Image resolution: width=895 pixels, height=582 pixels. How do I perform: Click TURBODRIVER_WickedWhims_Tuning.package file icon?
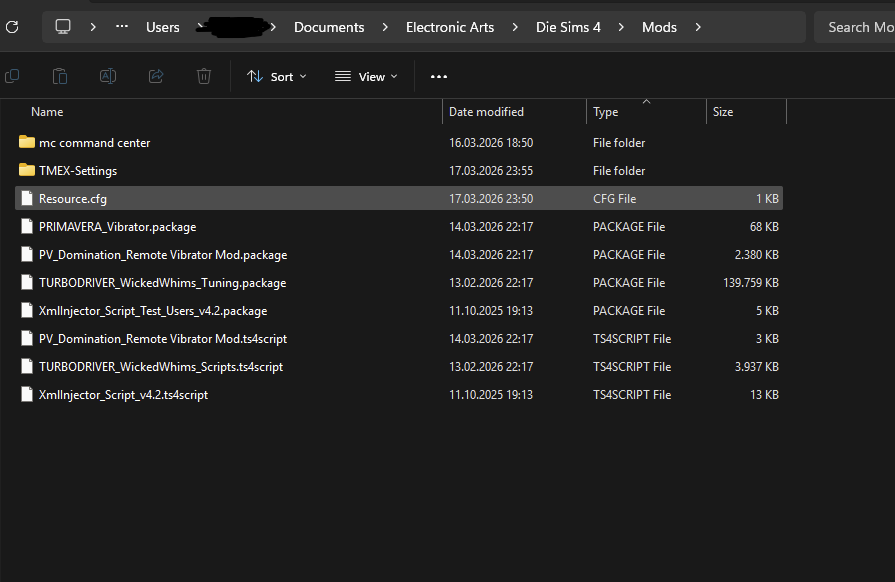(x=27, y=282)
